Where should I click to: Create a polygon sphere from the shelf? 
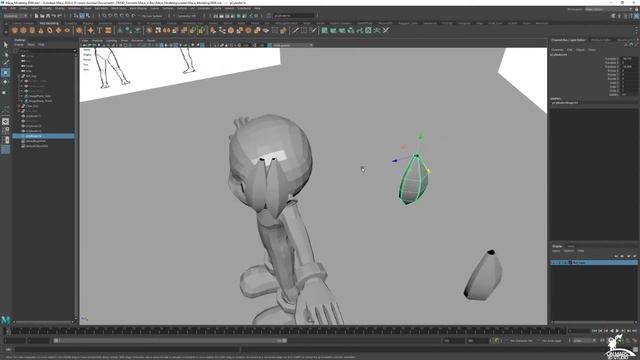tap(15, 30)
